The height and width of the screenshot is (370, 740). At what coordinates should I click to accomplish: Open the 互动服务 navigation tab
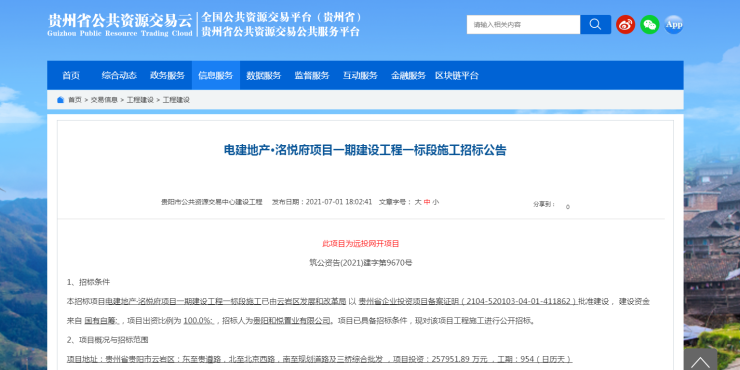click(360, 76)
